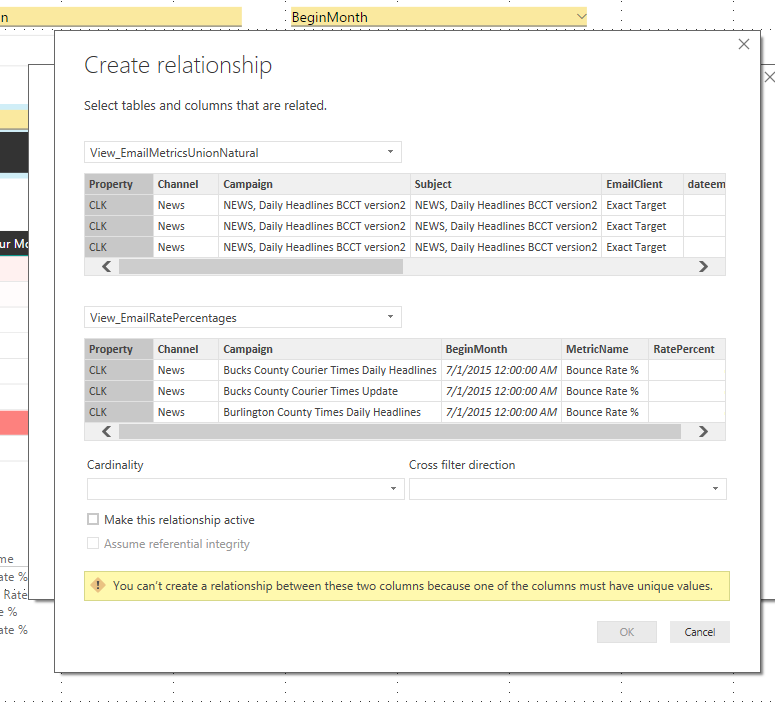This screenshot has width=775, height=703.
Task: Select the dateem column header
Action: [705, 184]
